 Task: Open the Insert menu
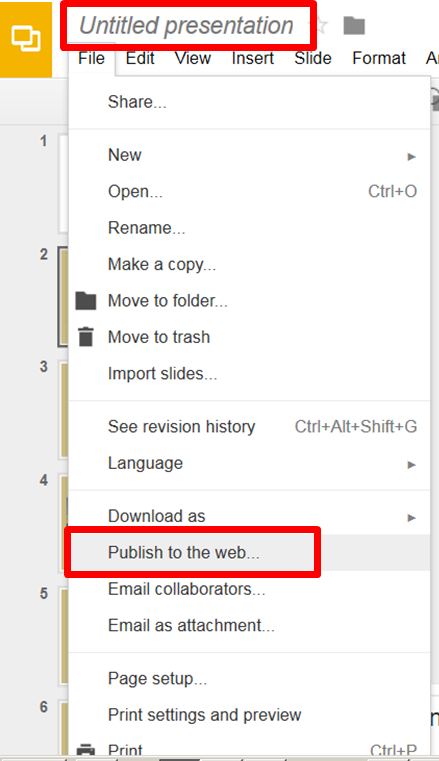pyautogui.click(x=253, y=58)
